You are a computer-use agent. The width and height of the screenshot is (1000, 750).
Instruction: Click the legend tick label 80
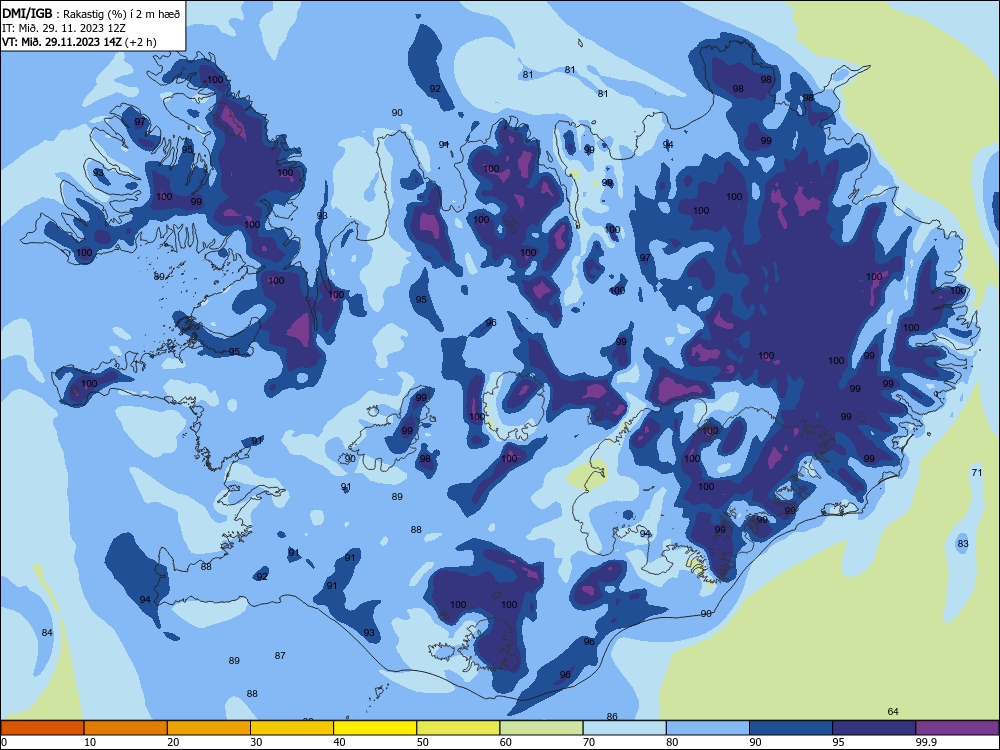tap(672, 742)
